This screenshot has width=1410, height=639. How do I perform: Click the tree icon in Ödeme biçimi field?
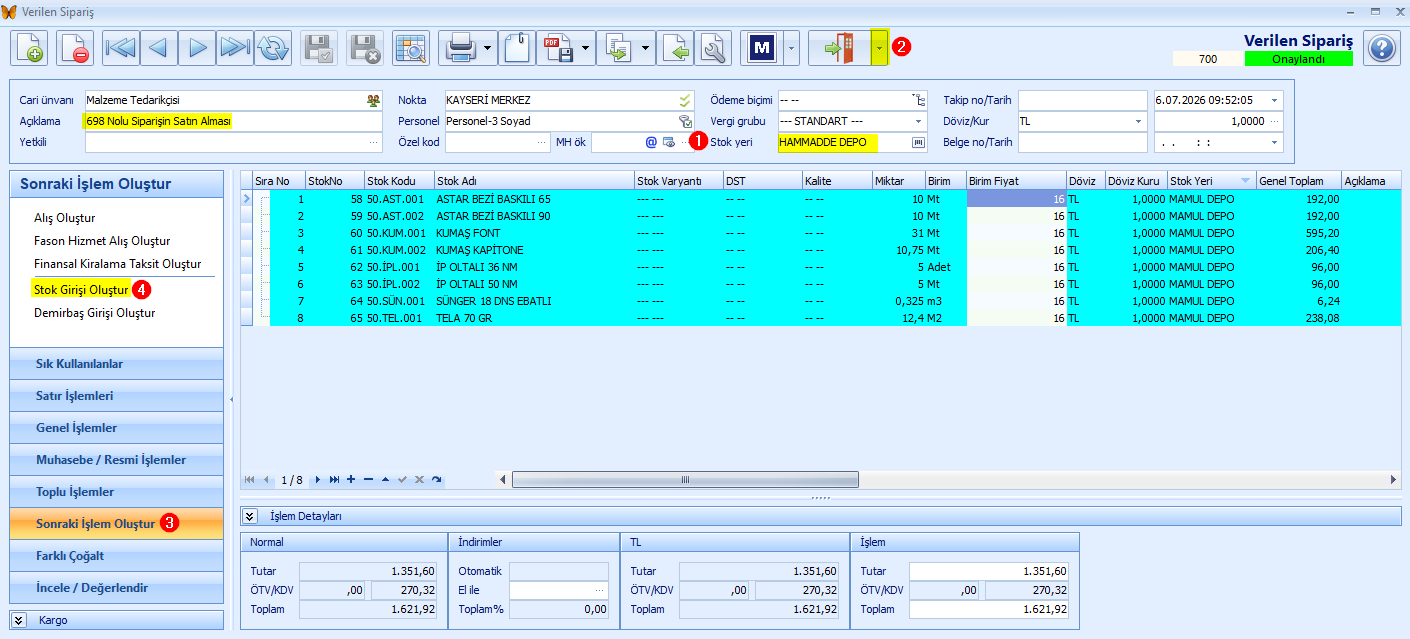click(919, 100)
